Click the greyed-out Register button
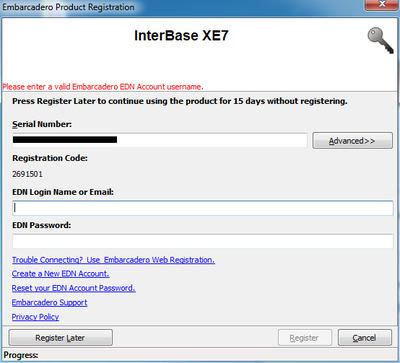The image size is (400, 363). (305, 338)
